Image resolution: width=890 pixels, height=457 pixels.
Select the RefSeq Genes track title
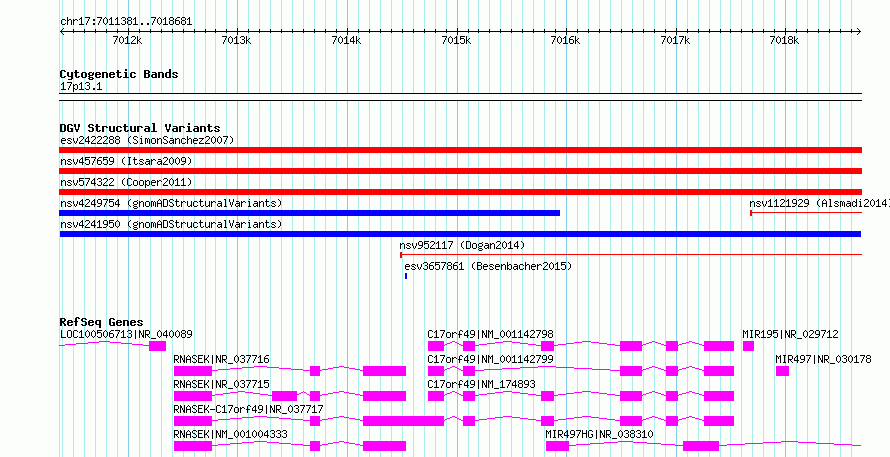(101, 322)
